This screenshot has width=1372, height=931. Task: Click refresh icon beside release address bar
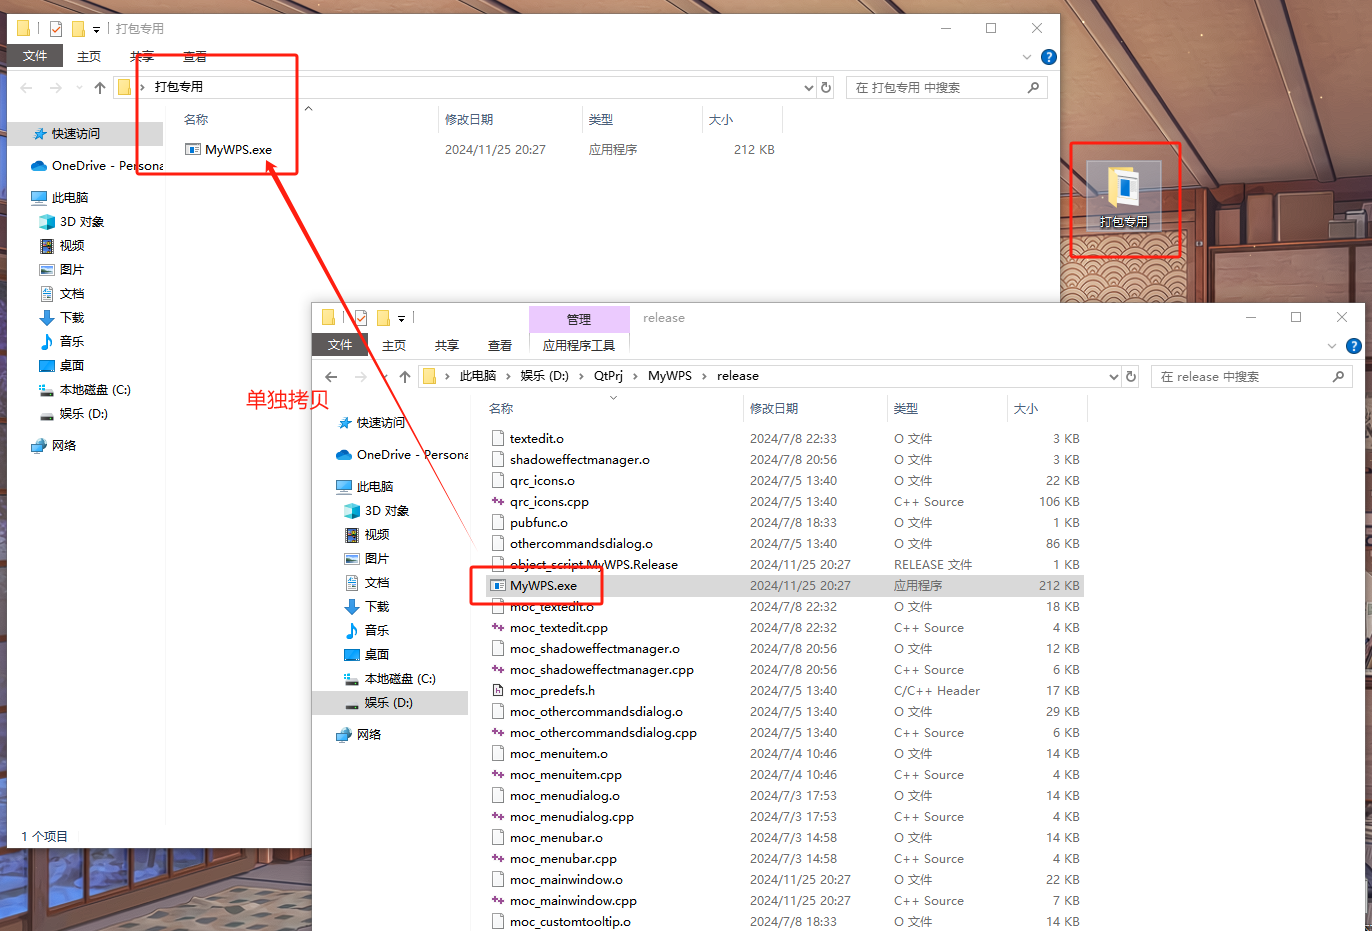[1131, 377]
